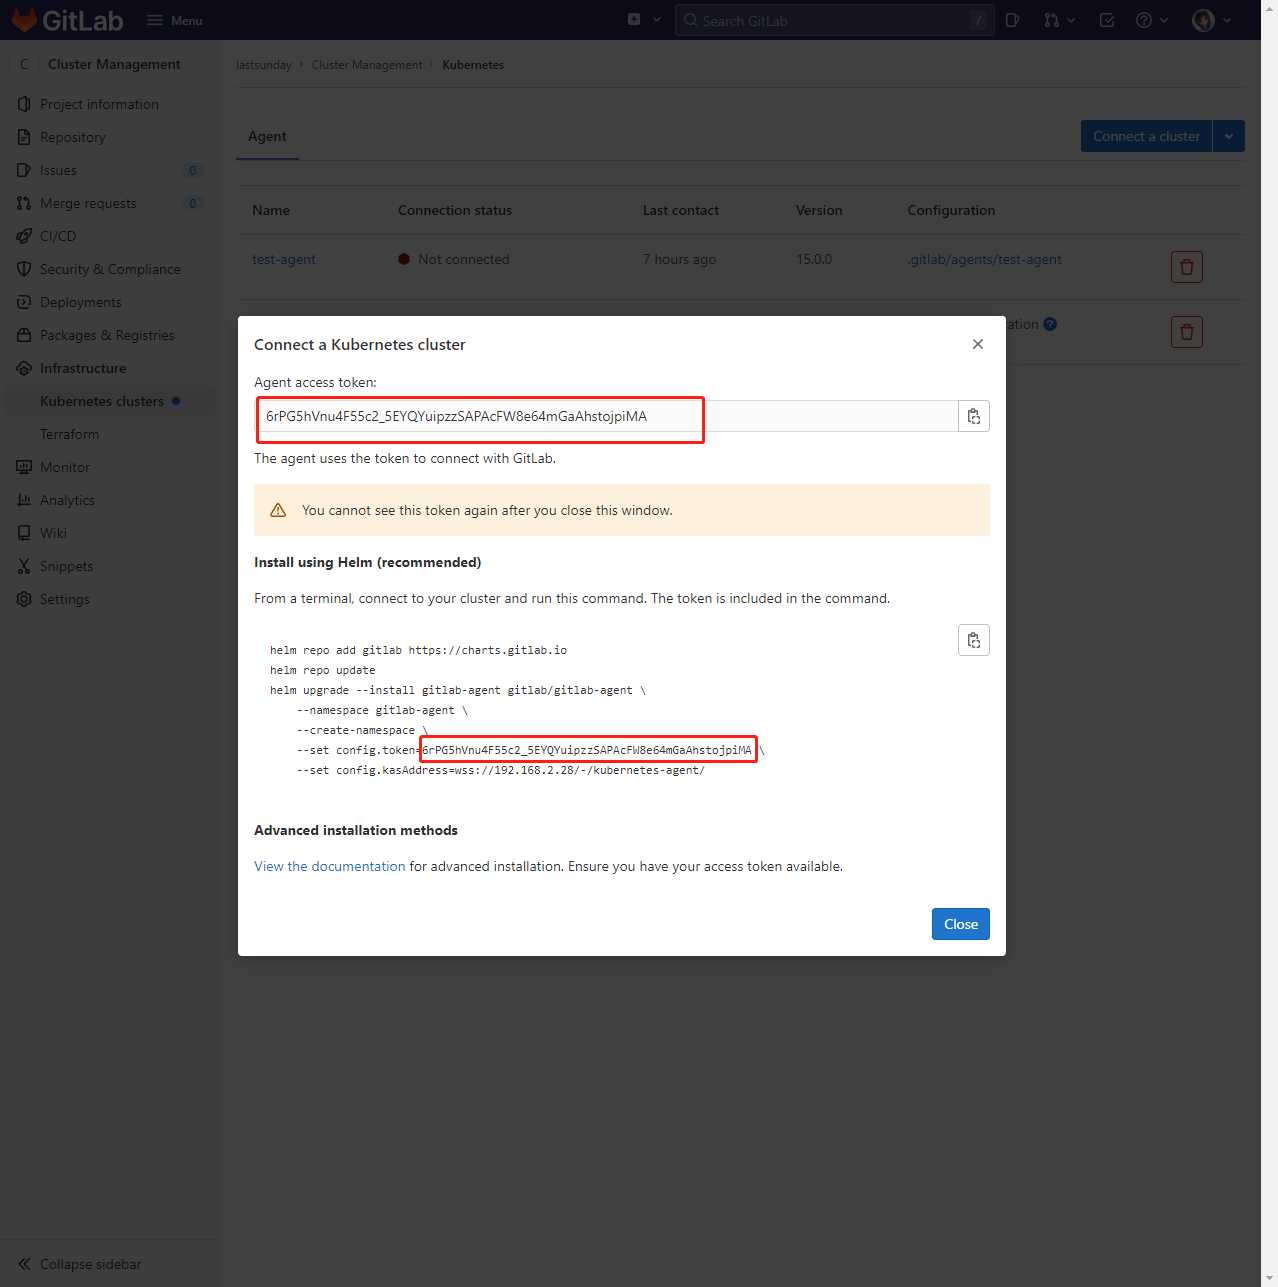Open Cluster Management breadcrumb link

[x=367, y=65]
